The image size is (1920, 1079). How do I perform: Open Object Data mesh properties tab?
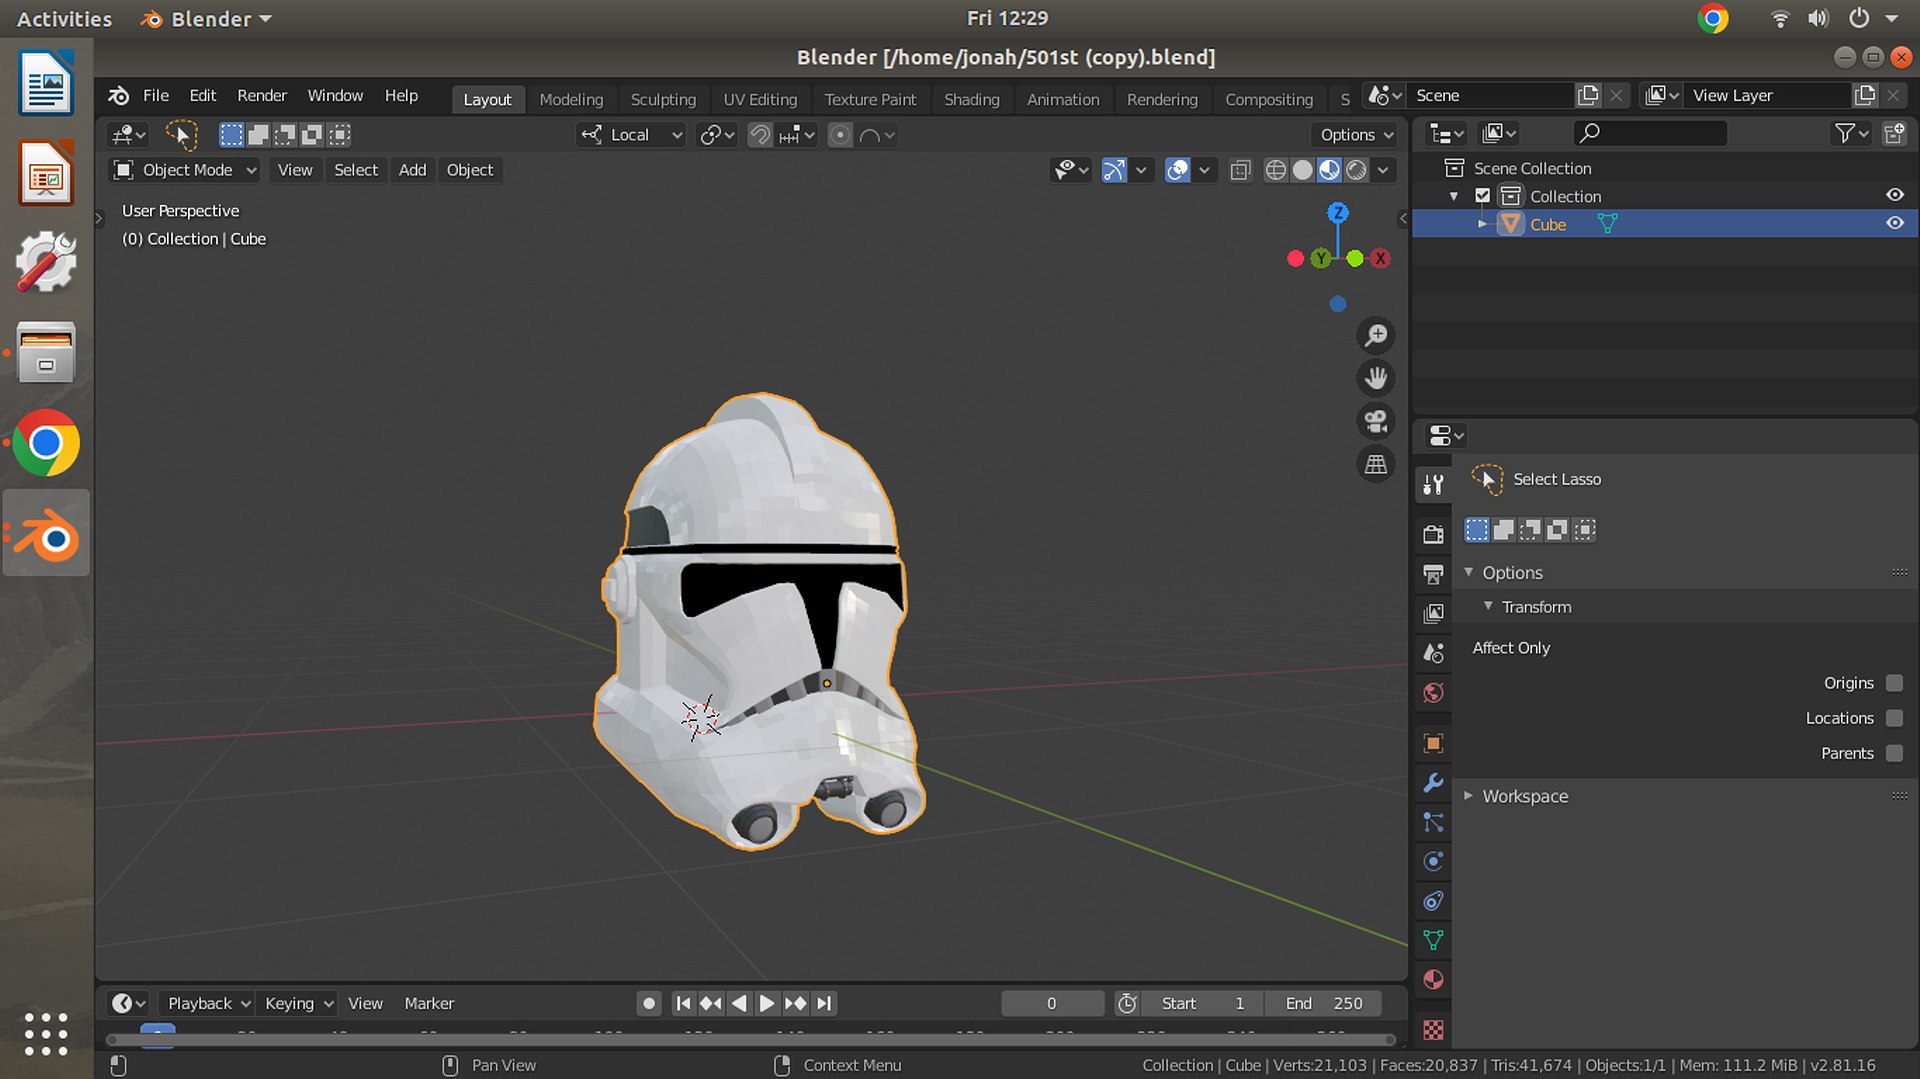click(1433, 940)
